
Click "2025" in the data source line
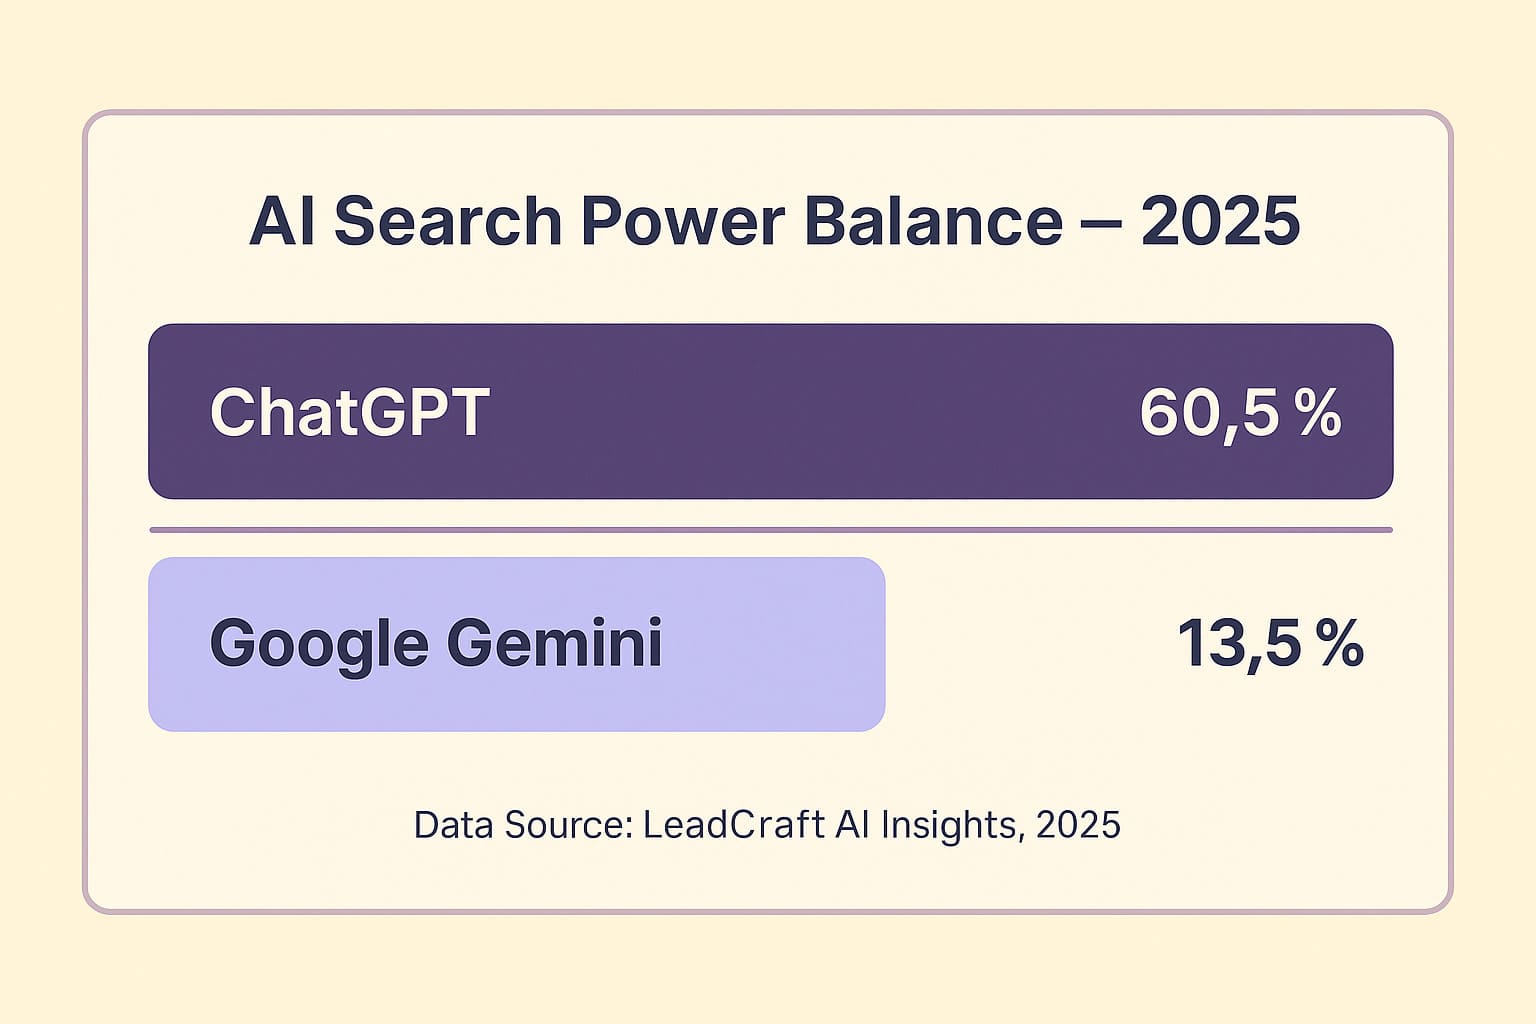coord(1078,825)
